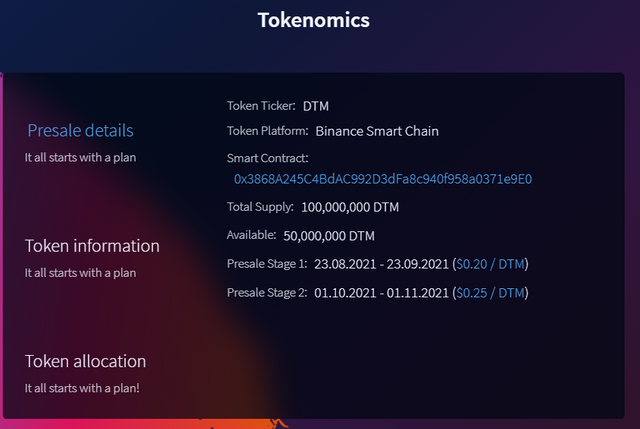This screenshot has width=640, height=429.
Task: Click the Smart Contract label
Action: coord(268,157)
